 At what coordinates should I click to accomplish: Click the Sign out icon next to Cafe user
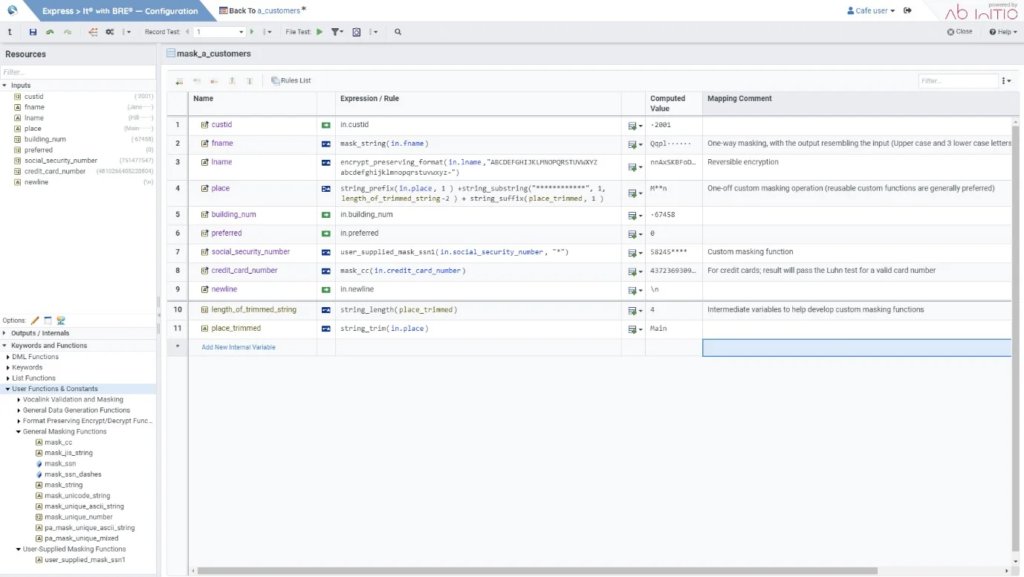pos(908,10)
